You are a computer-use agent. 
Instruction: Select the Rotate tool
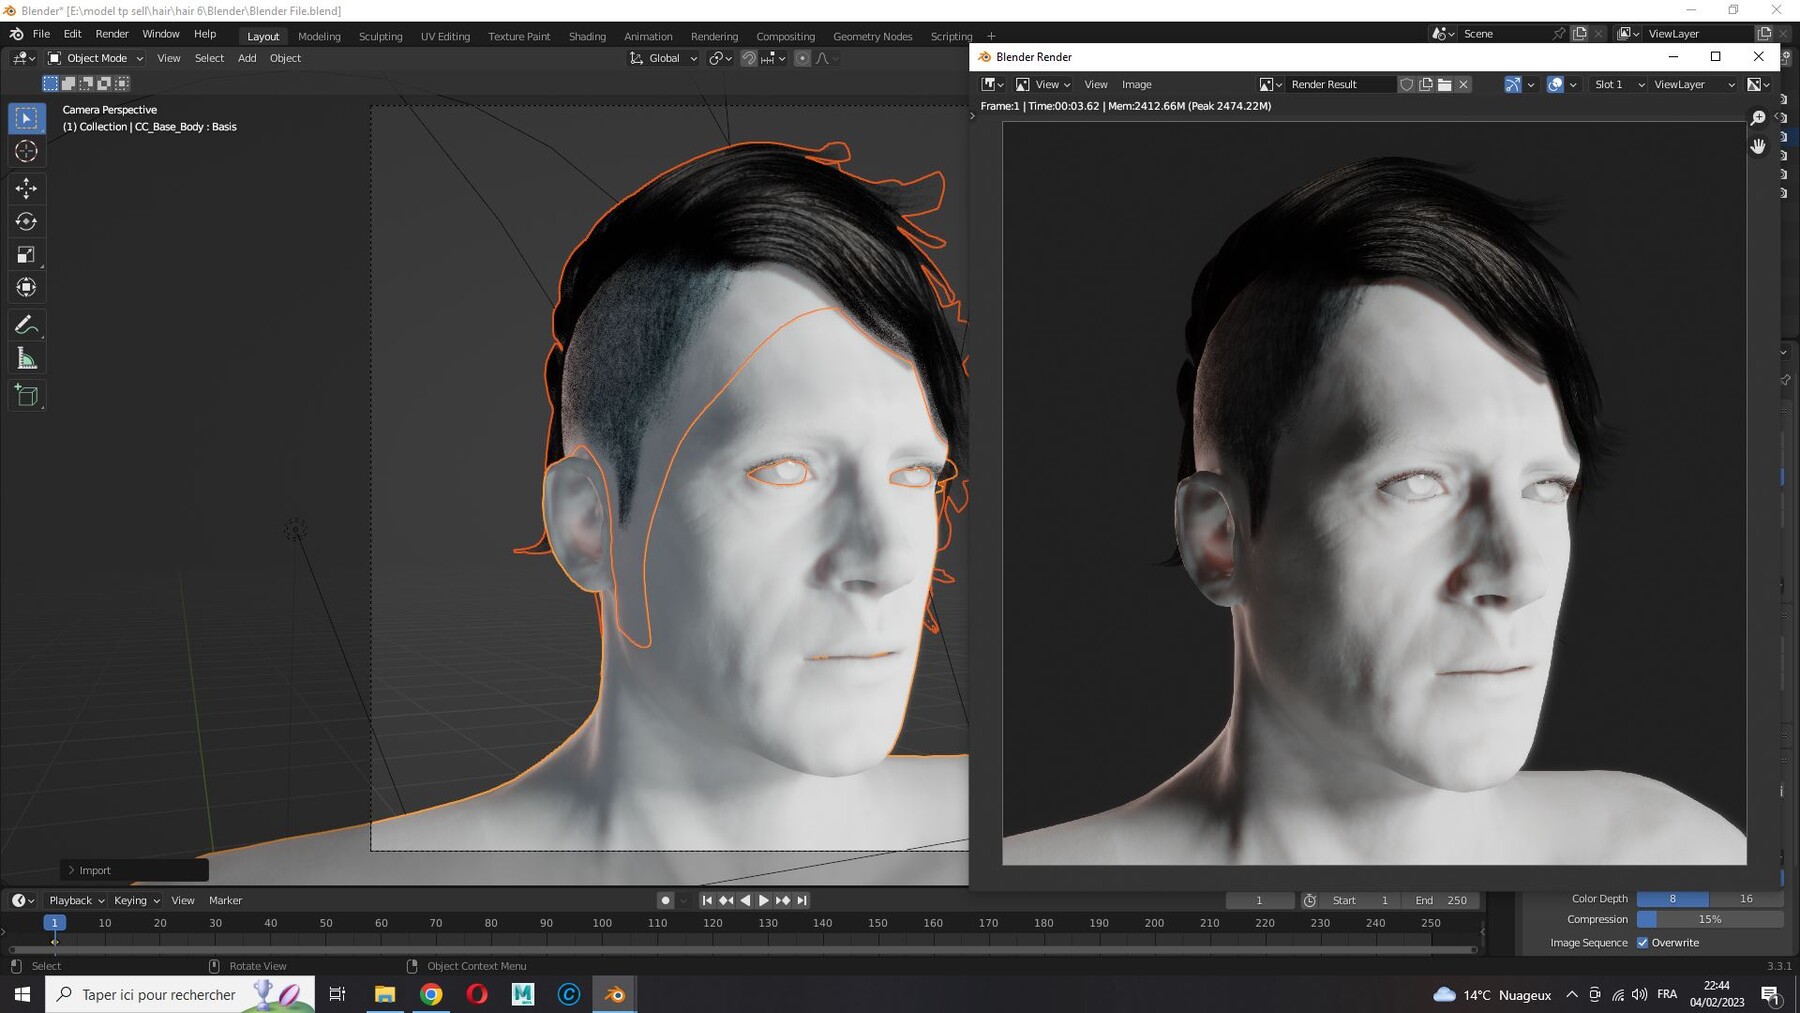[x=27, y=221]
